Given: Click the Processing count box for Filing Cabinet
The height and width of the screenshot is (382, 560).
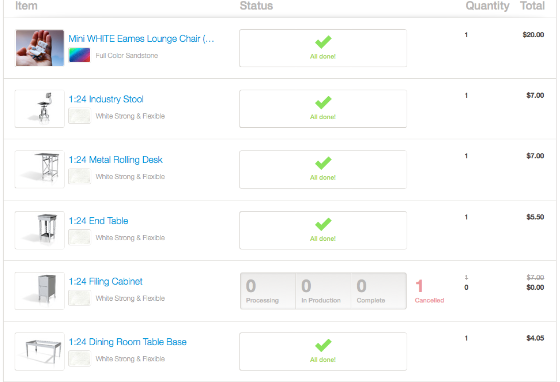Looking at the screenshot, I should coord(268,291).
